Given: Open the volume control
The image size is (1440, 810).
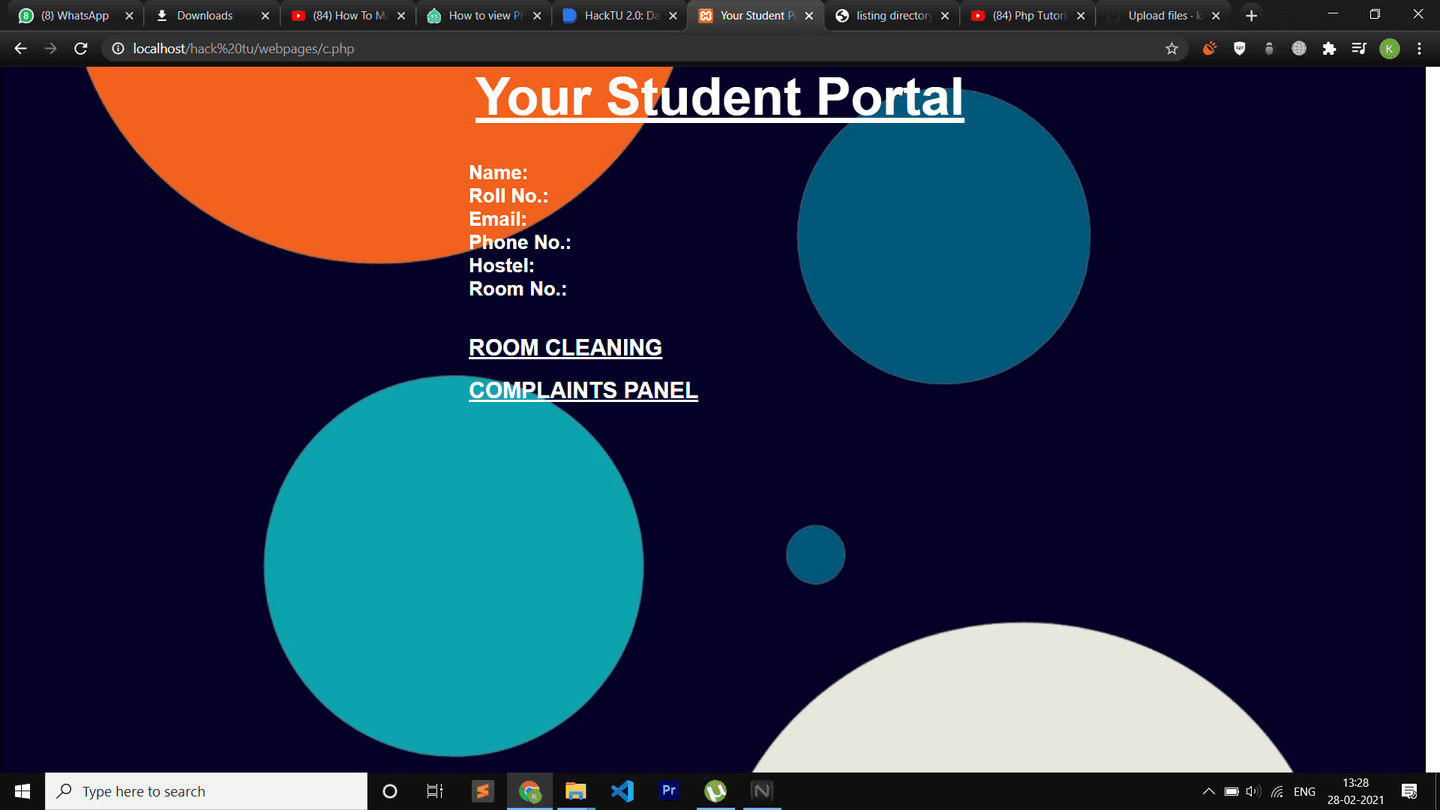Looking at the screenshot, I should click(x=1253, y=791).
